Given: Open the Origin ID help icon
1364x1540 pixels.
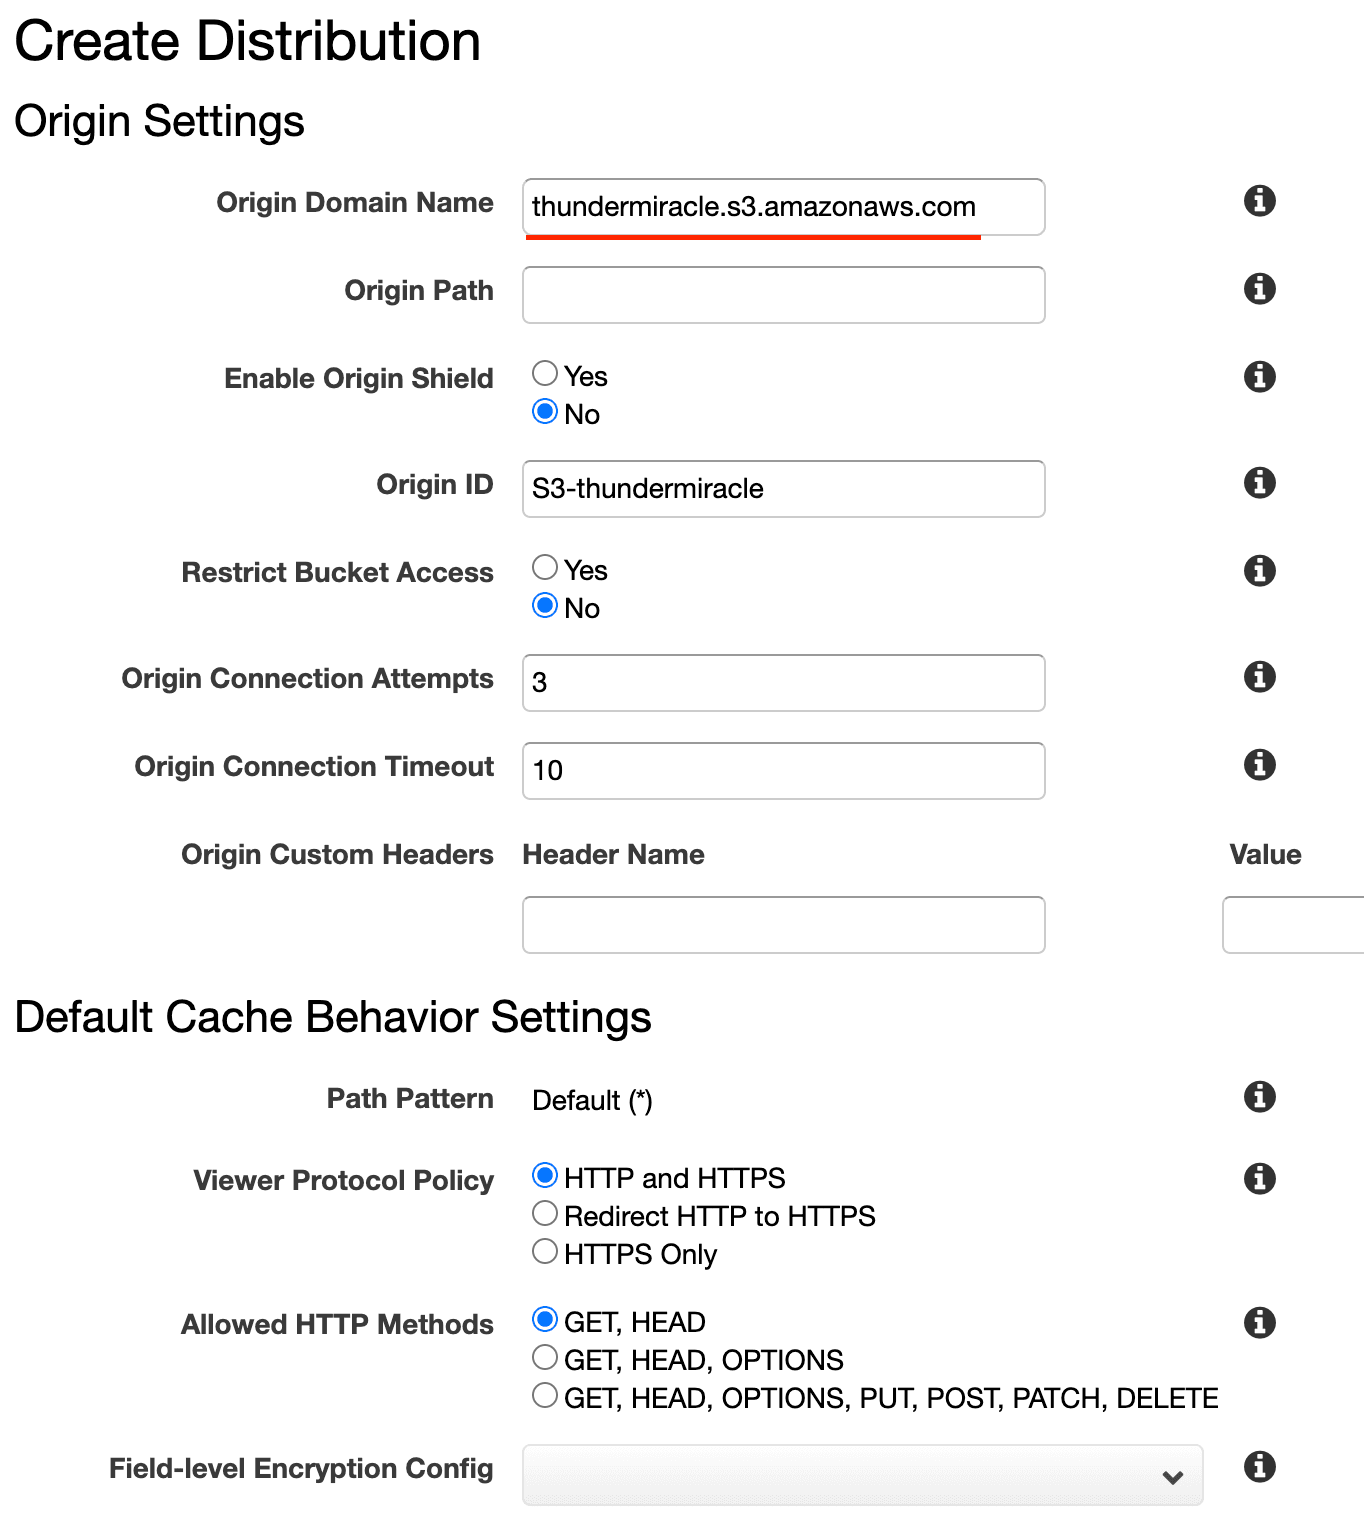Looking at the screenshot, I should point(1259,483).
